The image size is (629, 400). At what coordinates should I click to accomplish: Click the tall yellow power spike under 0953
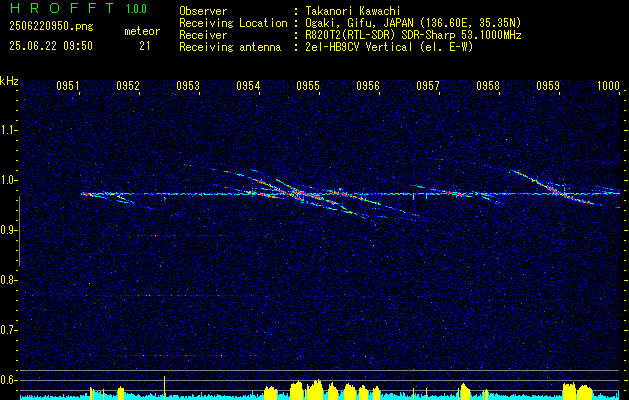click(x=164, y=388)
